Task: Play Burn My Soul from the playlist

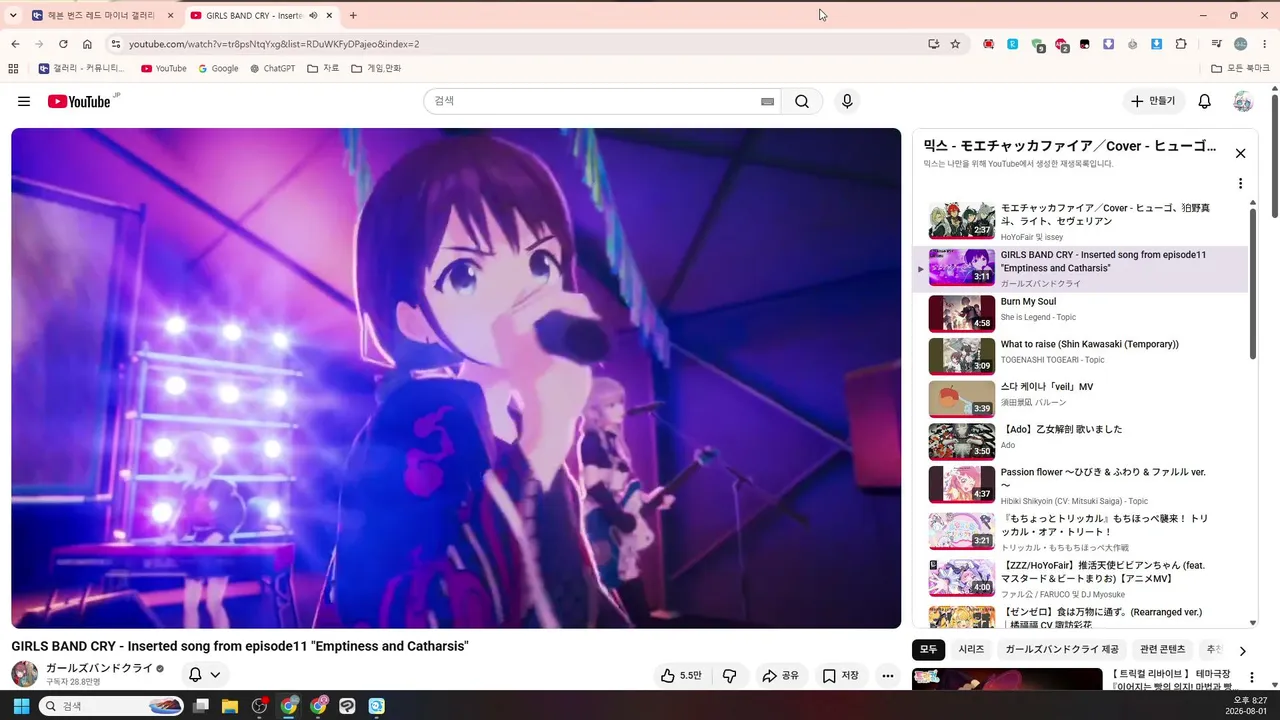Action: coord(1080,313)
